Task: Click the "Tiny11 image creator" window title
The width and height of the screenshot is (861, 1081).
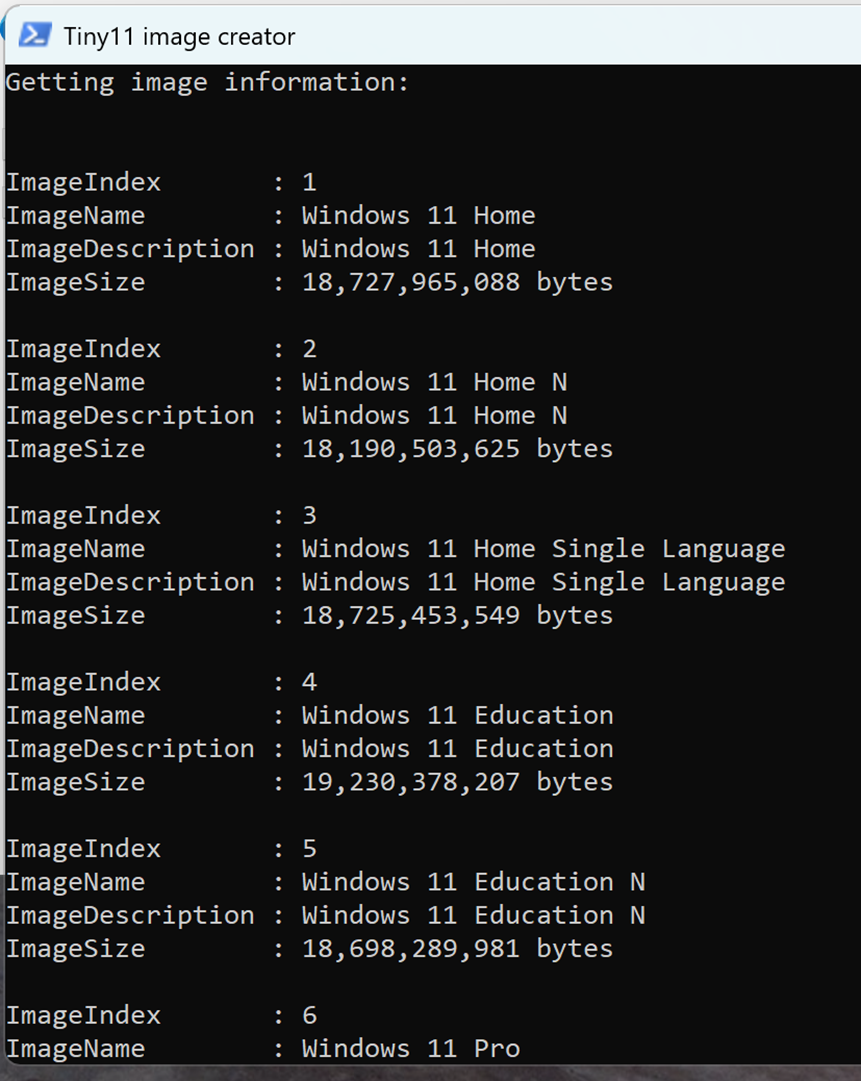Action: click(x=179, y=37)
